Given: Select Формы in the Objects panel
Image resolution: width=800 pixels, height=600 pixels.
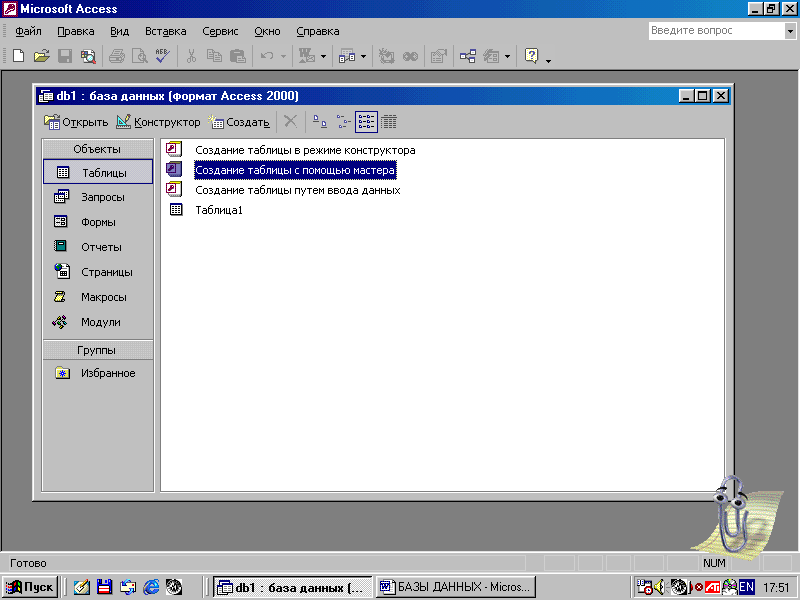Looking at the screenshot, I should tap(98, 222).
